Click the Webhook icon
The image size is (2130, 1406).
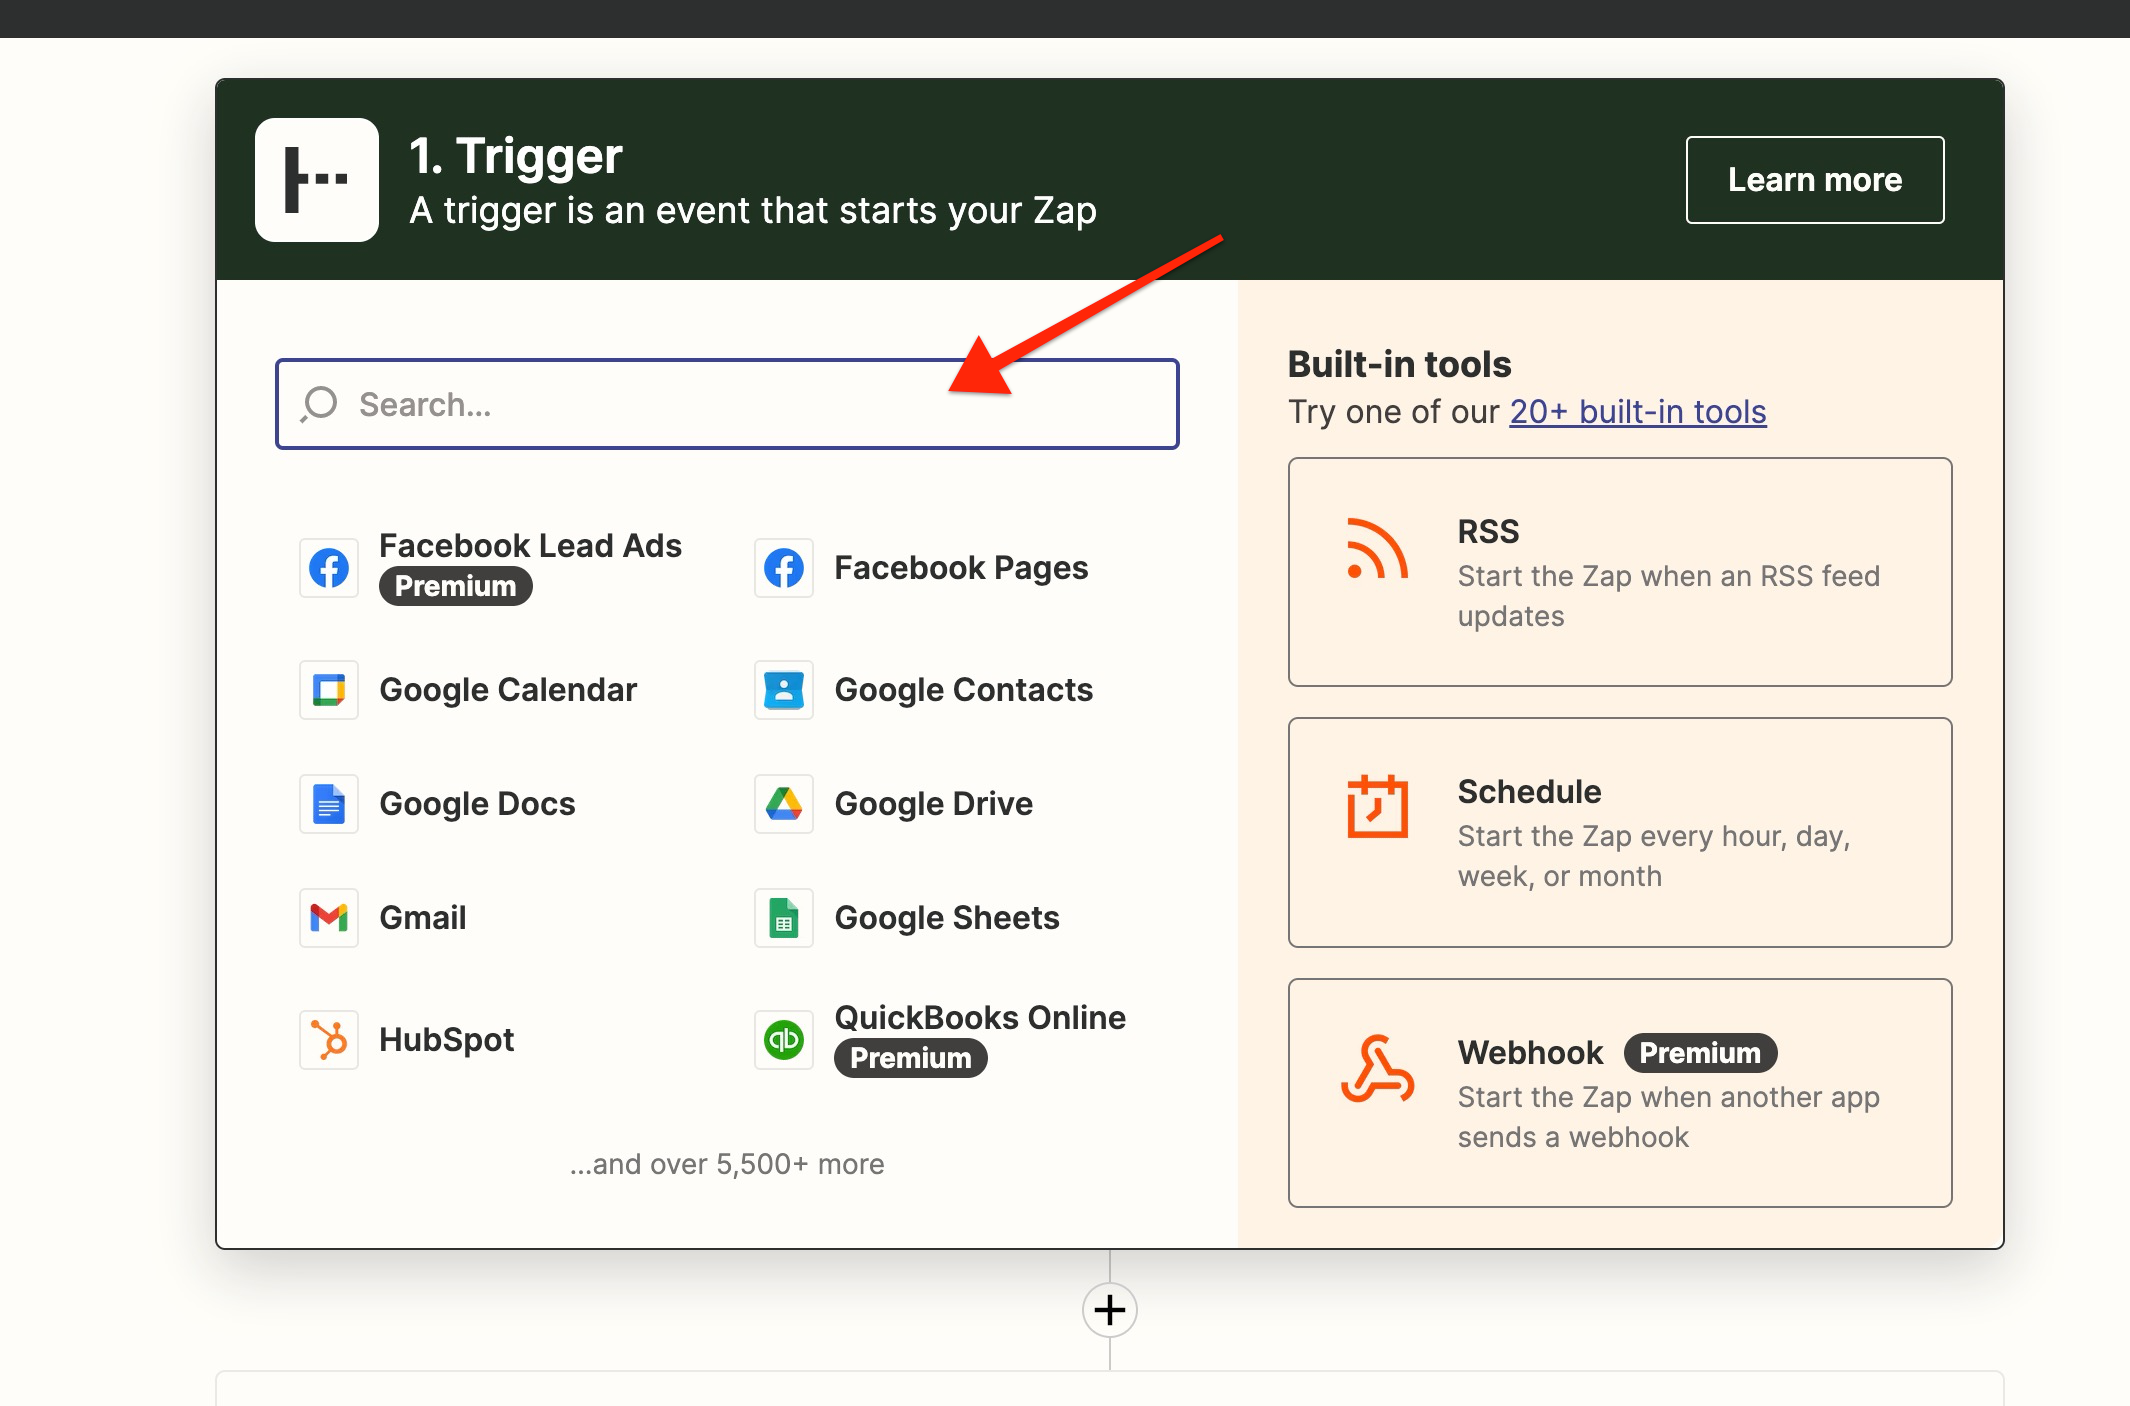point(1377,1069)
